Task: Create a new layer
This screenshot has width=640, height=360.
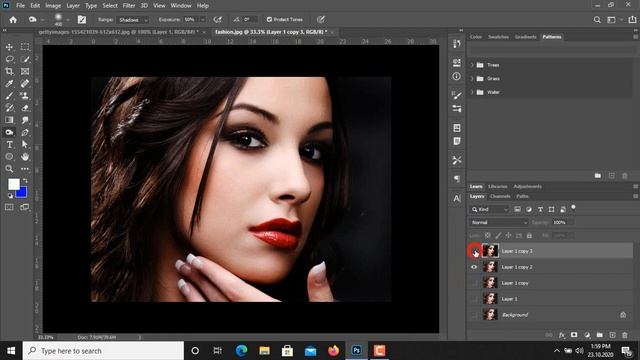Action: (x=612, y=335)
